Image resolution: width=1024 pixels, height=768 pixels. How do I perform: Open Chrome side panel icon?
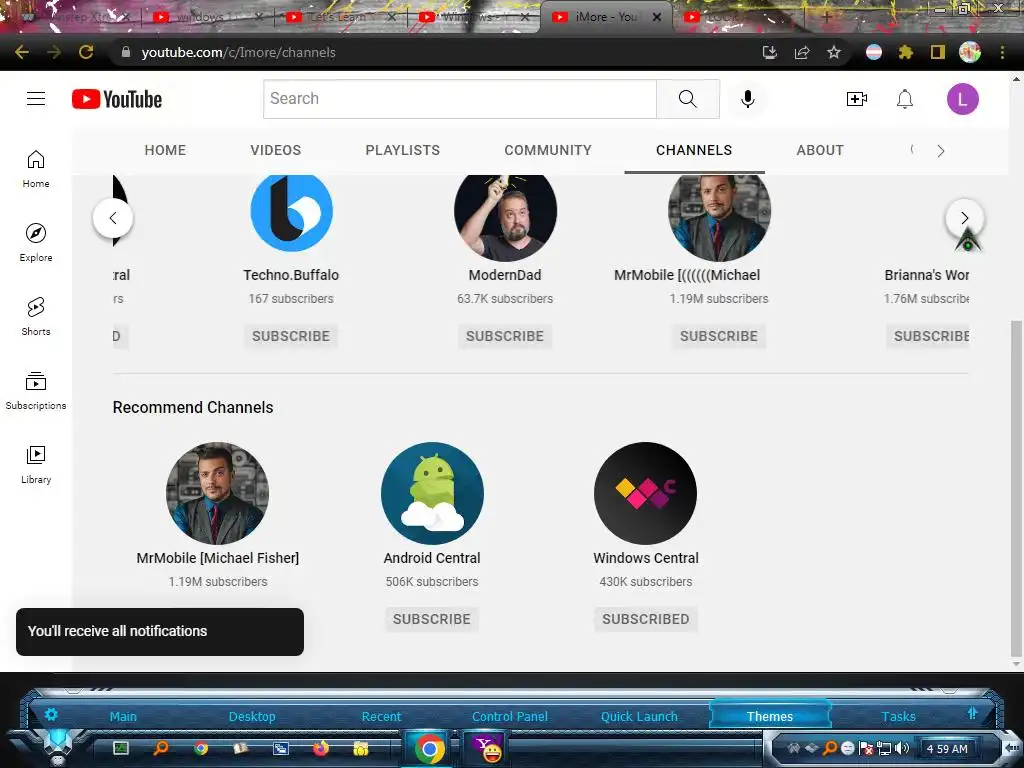[x=938, y=52]
